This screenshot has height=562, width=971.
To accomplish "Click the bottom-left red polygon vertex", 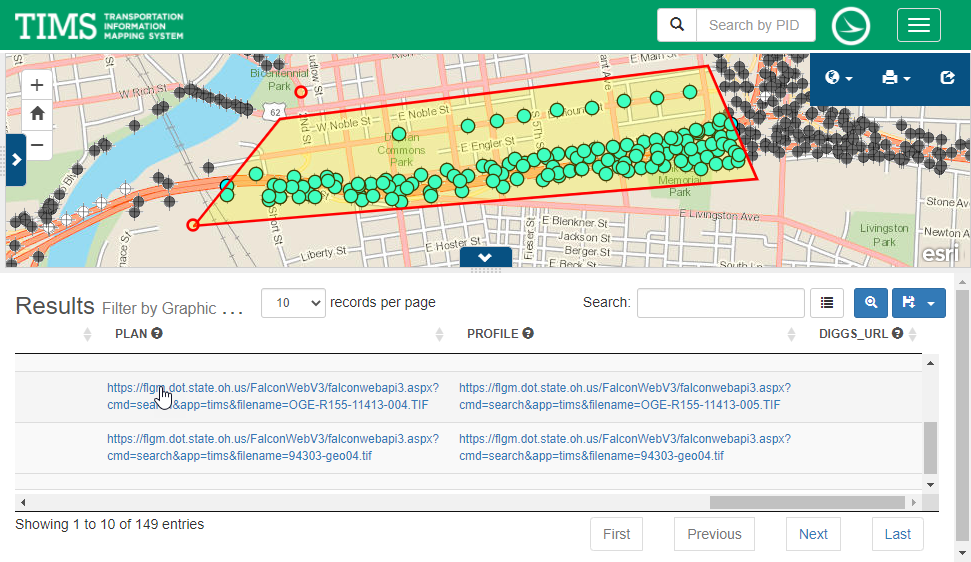I will click(193, 225).
